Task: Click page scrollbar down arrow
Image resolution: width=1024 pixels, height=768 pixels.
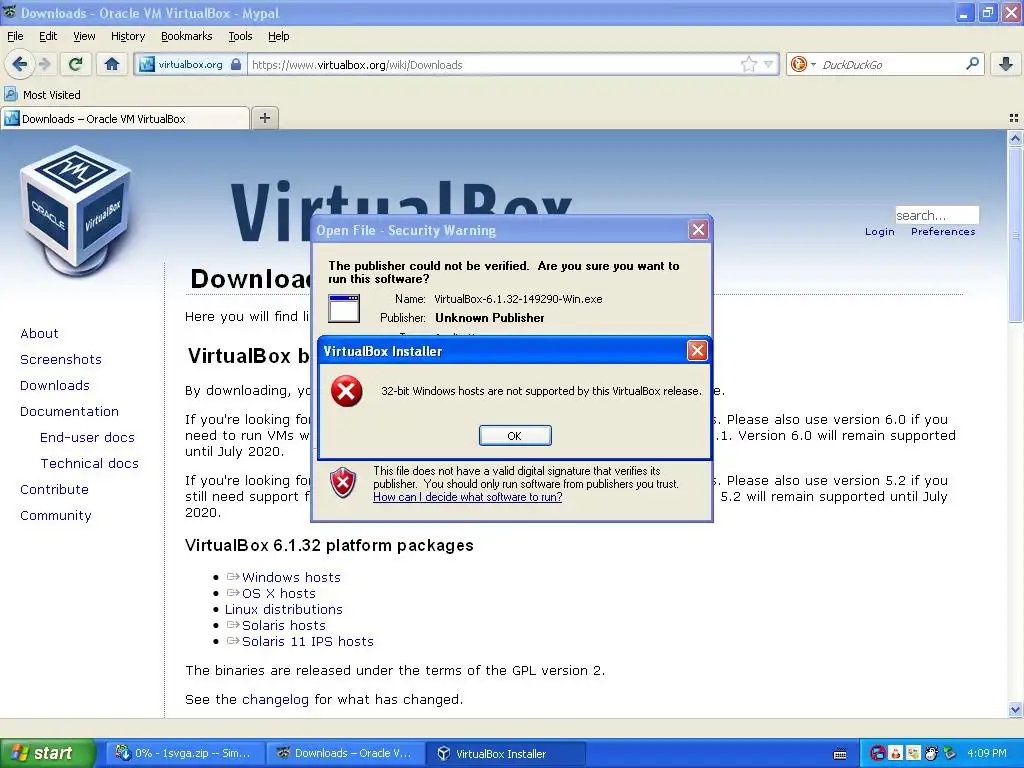Action: coord(1015,709)
